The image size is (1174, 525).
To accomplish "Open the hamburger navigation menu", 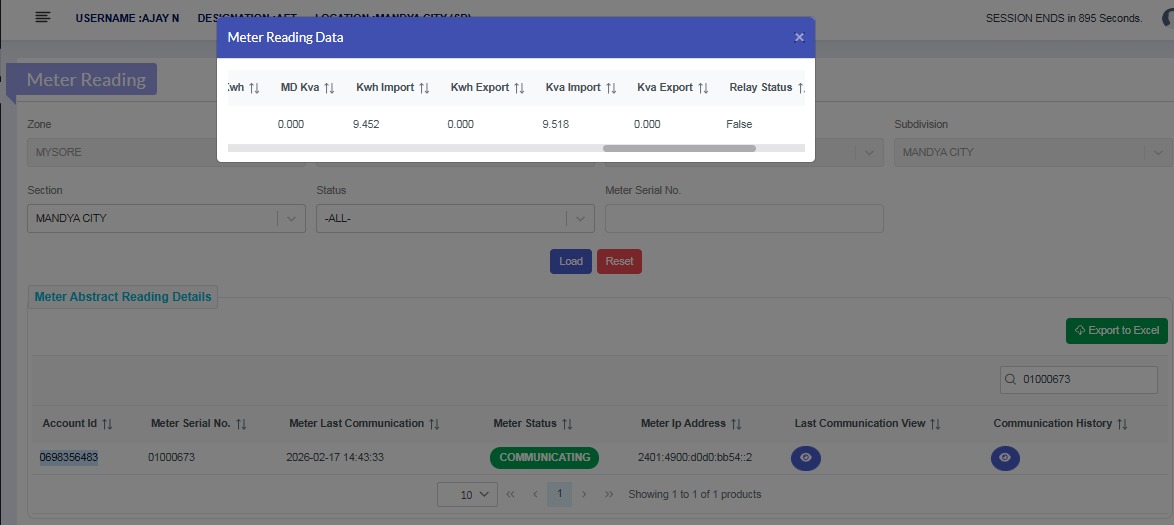I will (43, 17).
